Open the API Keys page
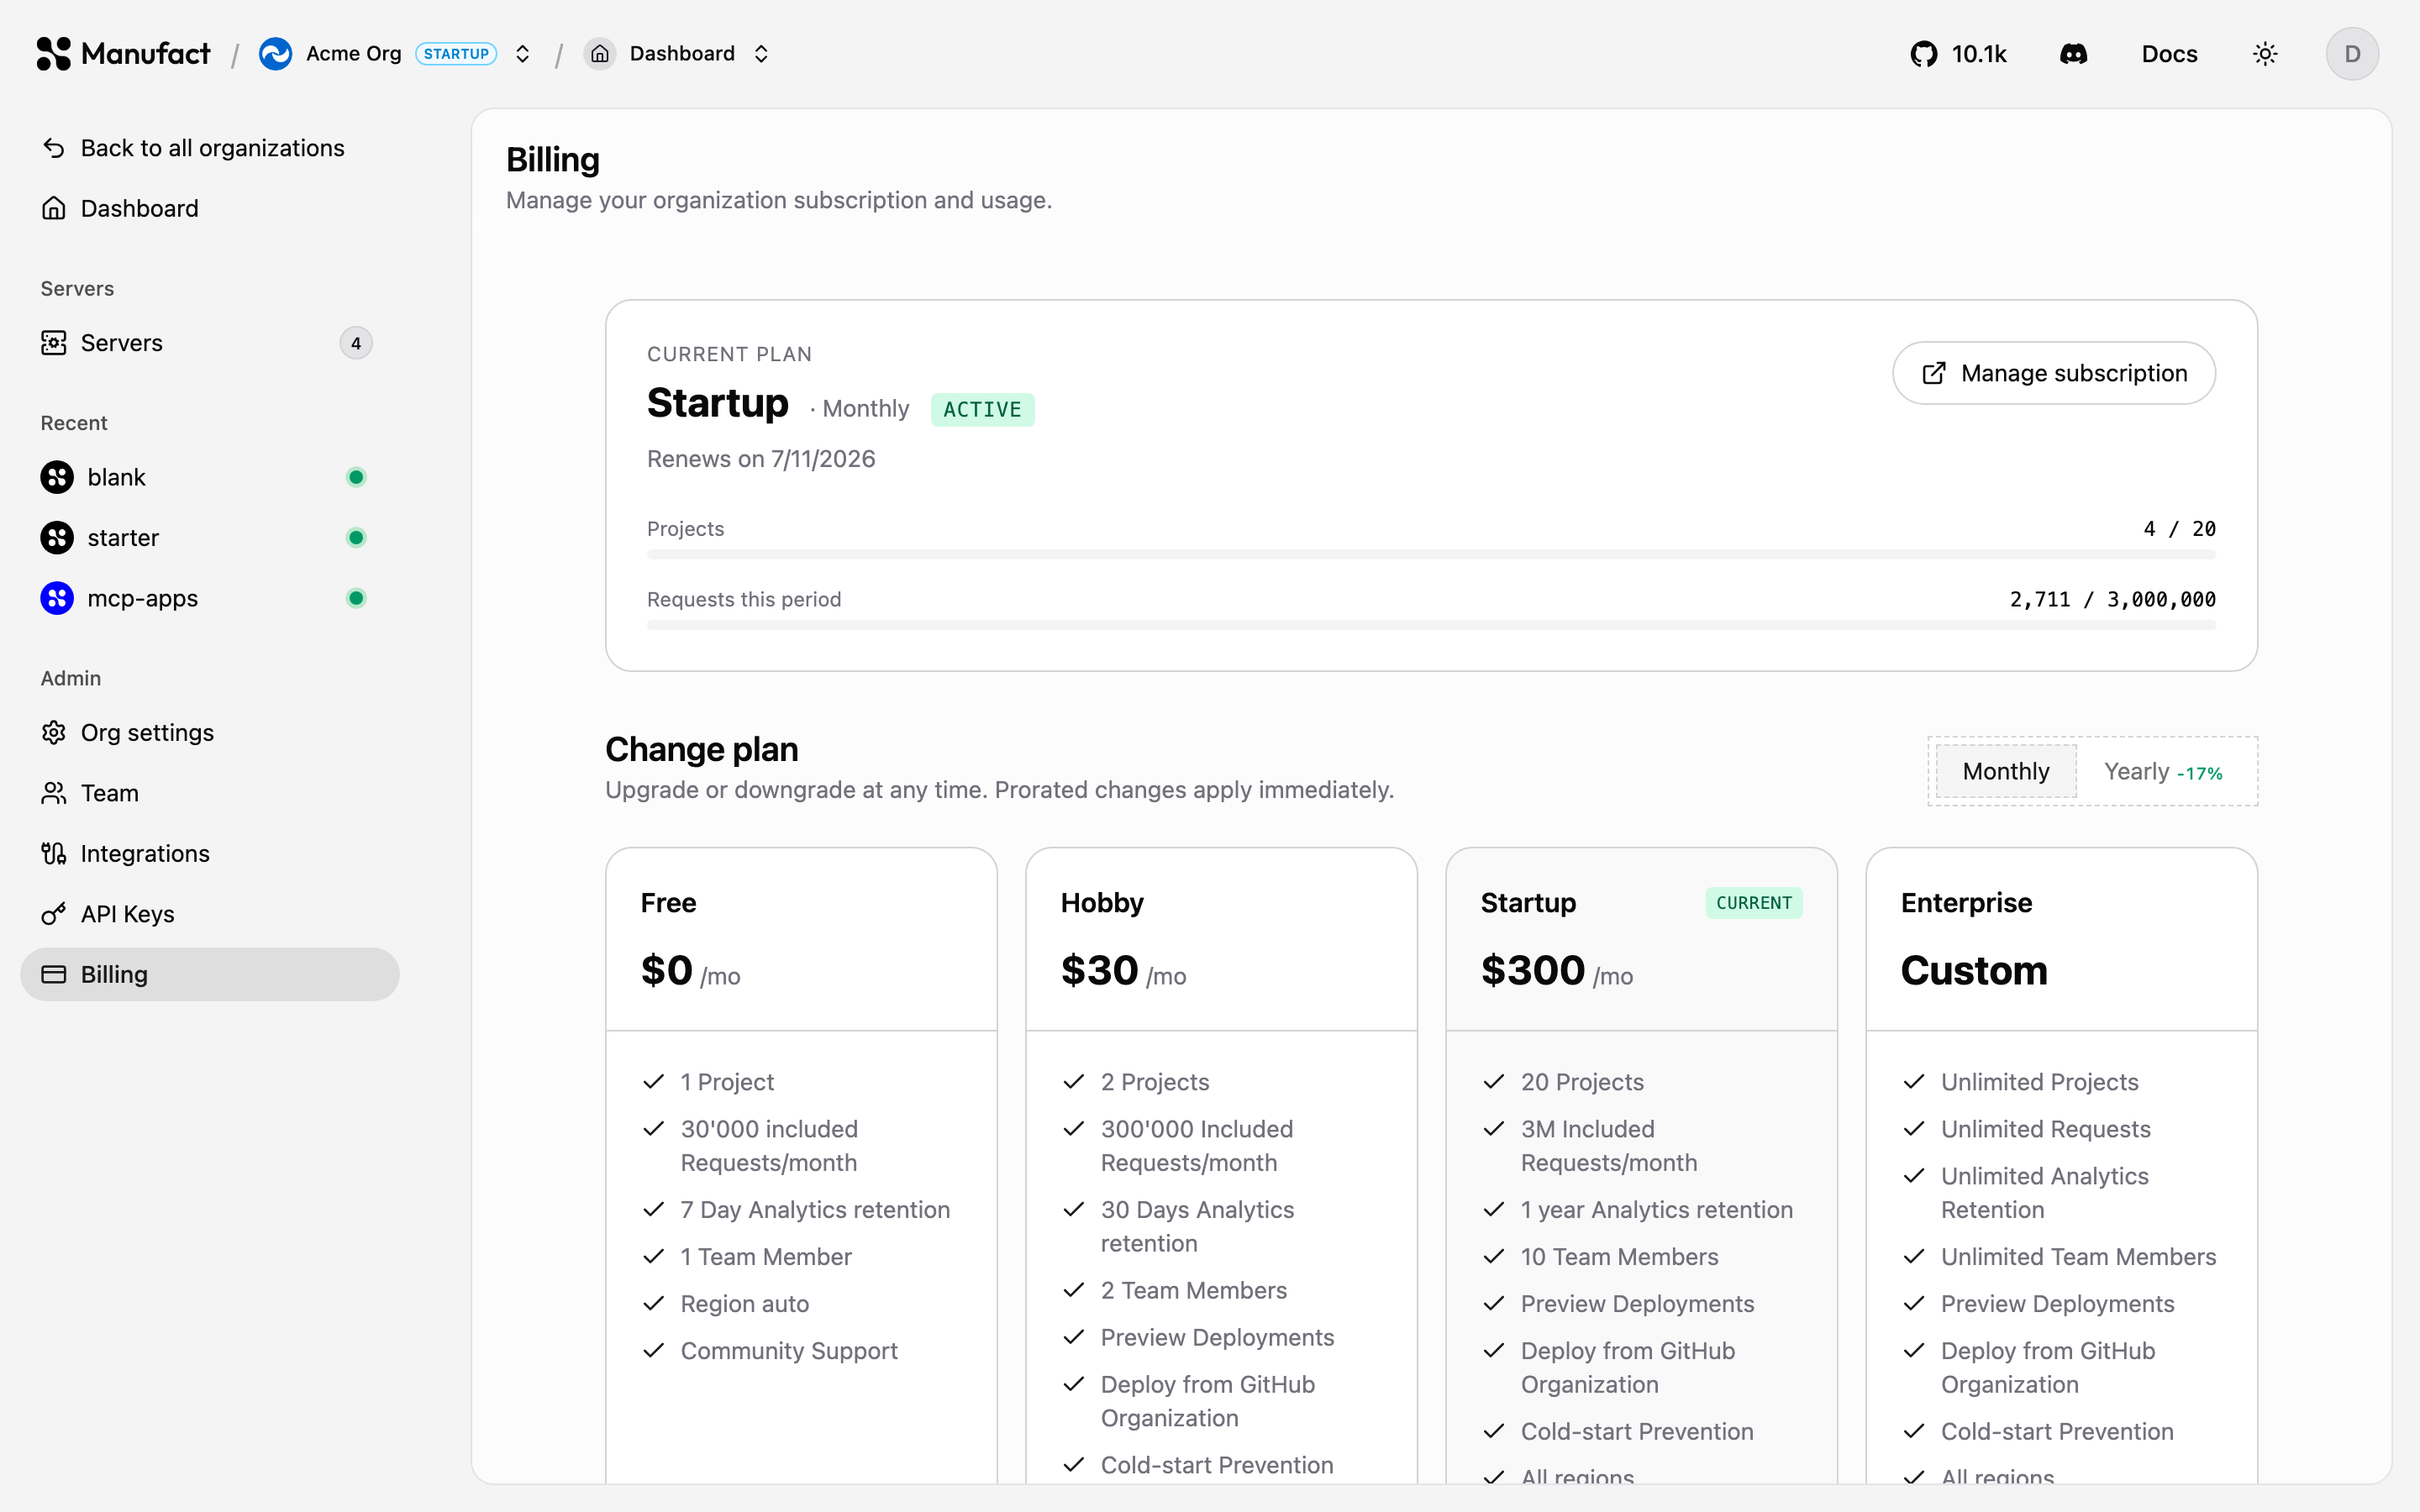Viewport: 2420px width, 1512px height. coord(210,914)
